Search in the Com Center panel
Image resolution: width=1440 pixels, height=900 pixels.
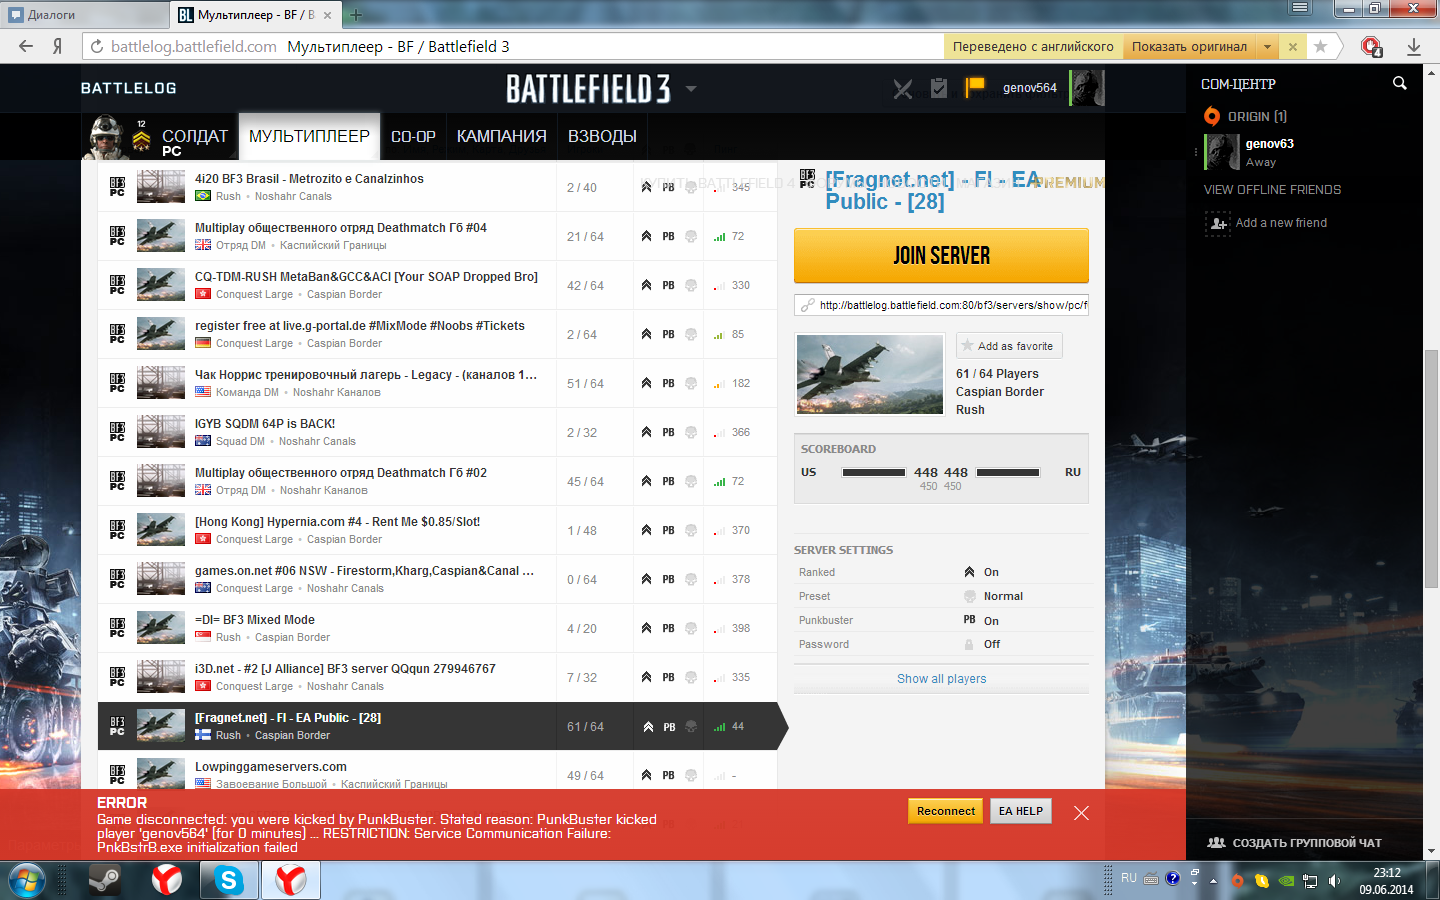pyautogui.click(x=1400, y=84)
